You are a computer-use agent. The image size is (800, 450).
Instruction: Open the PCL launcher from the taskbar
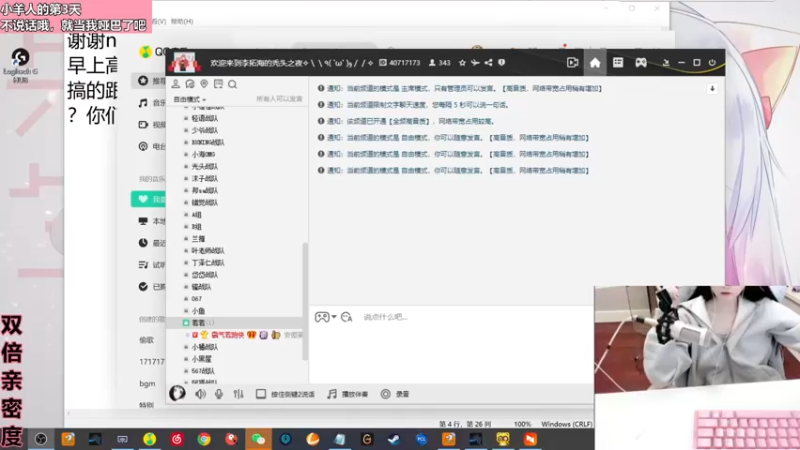pos(421,439)
